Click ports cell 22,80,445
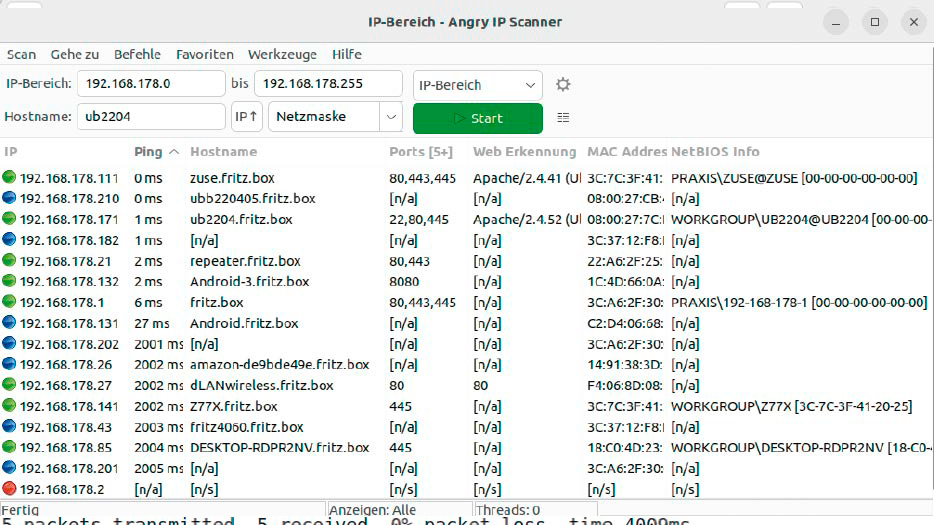Image resolution: width=934 pixels, height=525 pixels. [419, 219]
